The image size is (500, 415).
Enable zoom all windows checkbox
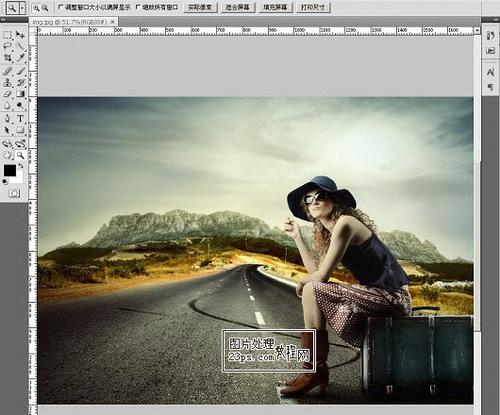[x=138, y=7]
